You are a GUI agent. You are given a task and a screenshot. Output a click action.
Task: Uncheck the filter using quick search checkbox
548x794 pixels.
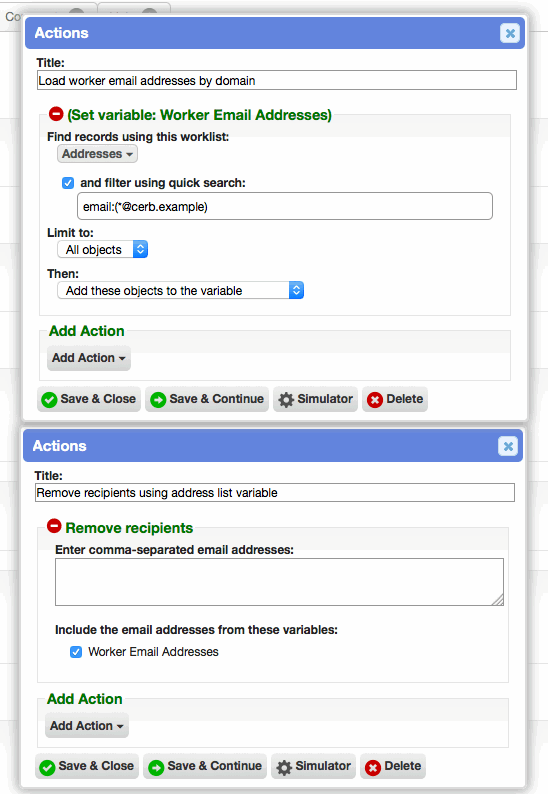pos(68,183)
